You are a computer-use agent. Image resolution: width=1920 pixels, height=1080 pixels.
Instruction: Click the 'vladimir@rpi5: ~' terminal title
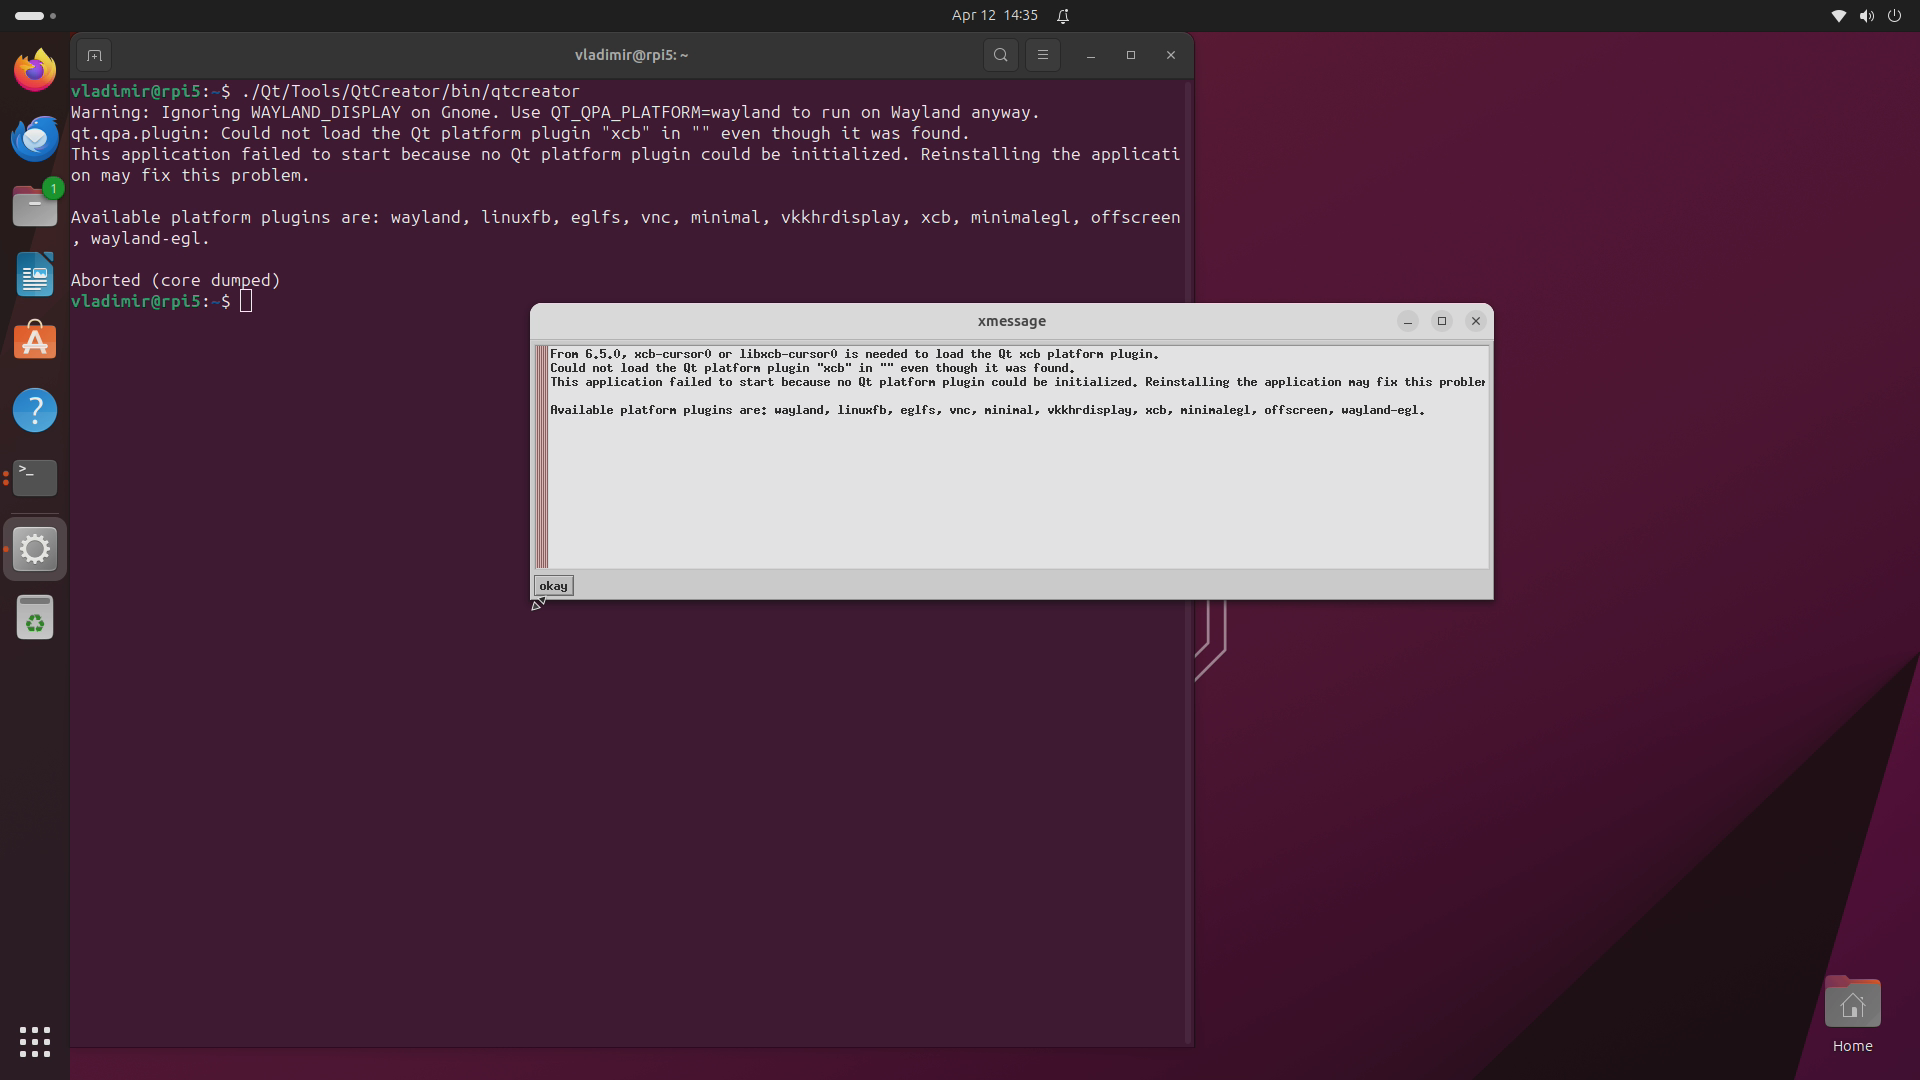click(631, 55)
